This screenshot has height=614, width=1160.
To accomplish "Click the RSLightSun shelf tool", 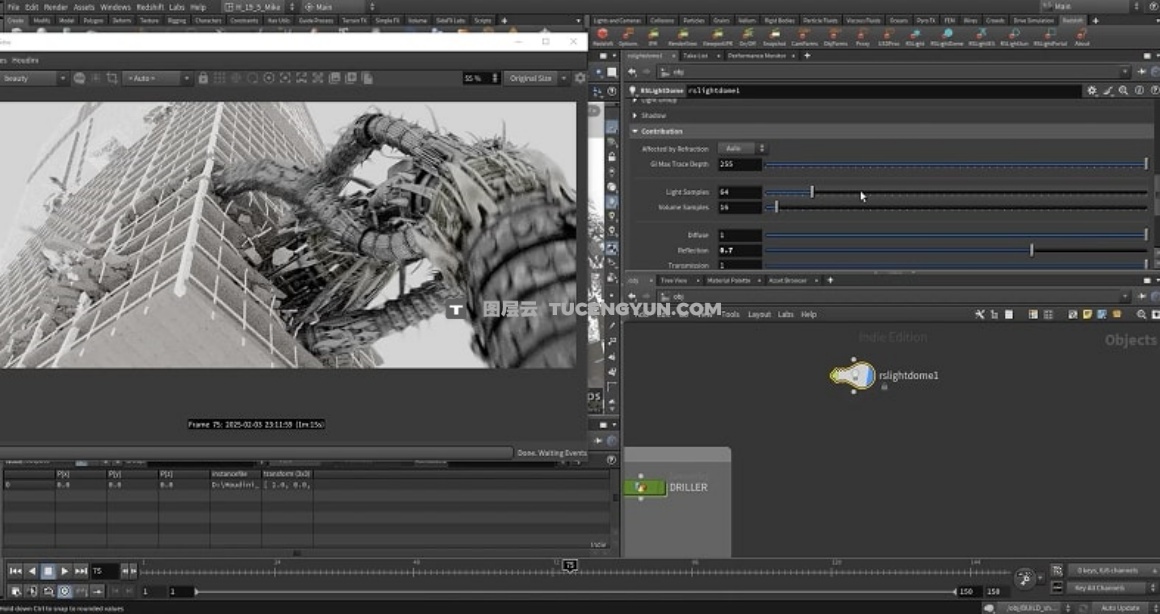I will click(x=1013, y=36).
